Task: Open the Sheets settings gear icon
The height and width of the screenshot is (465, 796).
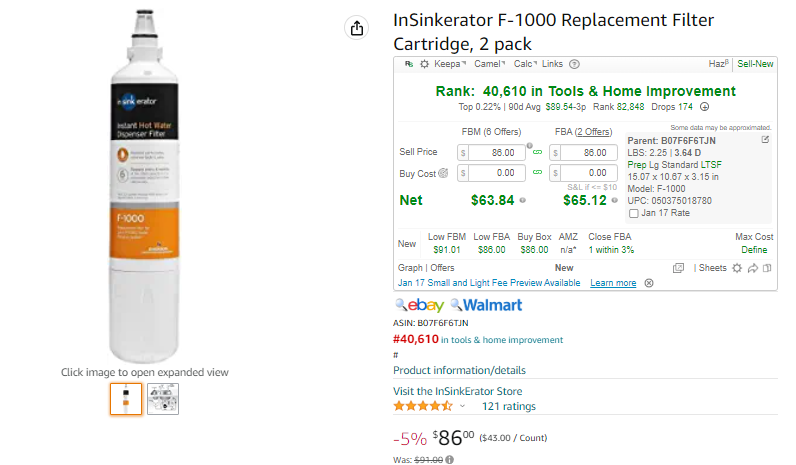Action: point(737,268)
